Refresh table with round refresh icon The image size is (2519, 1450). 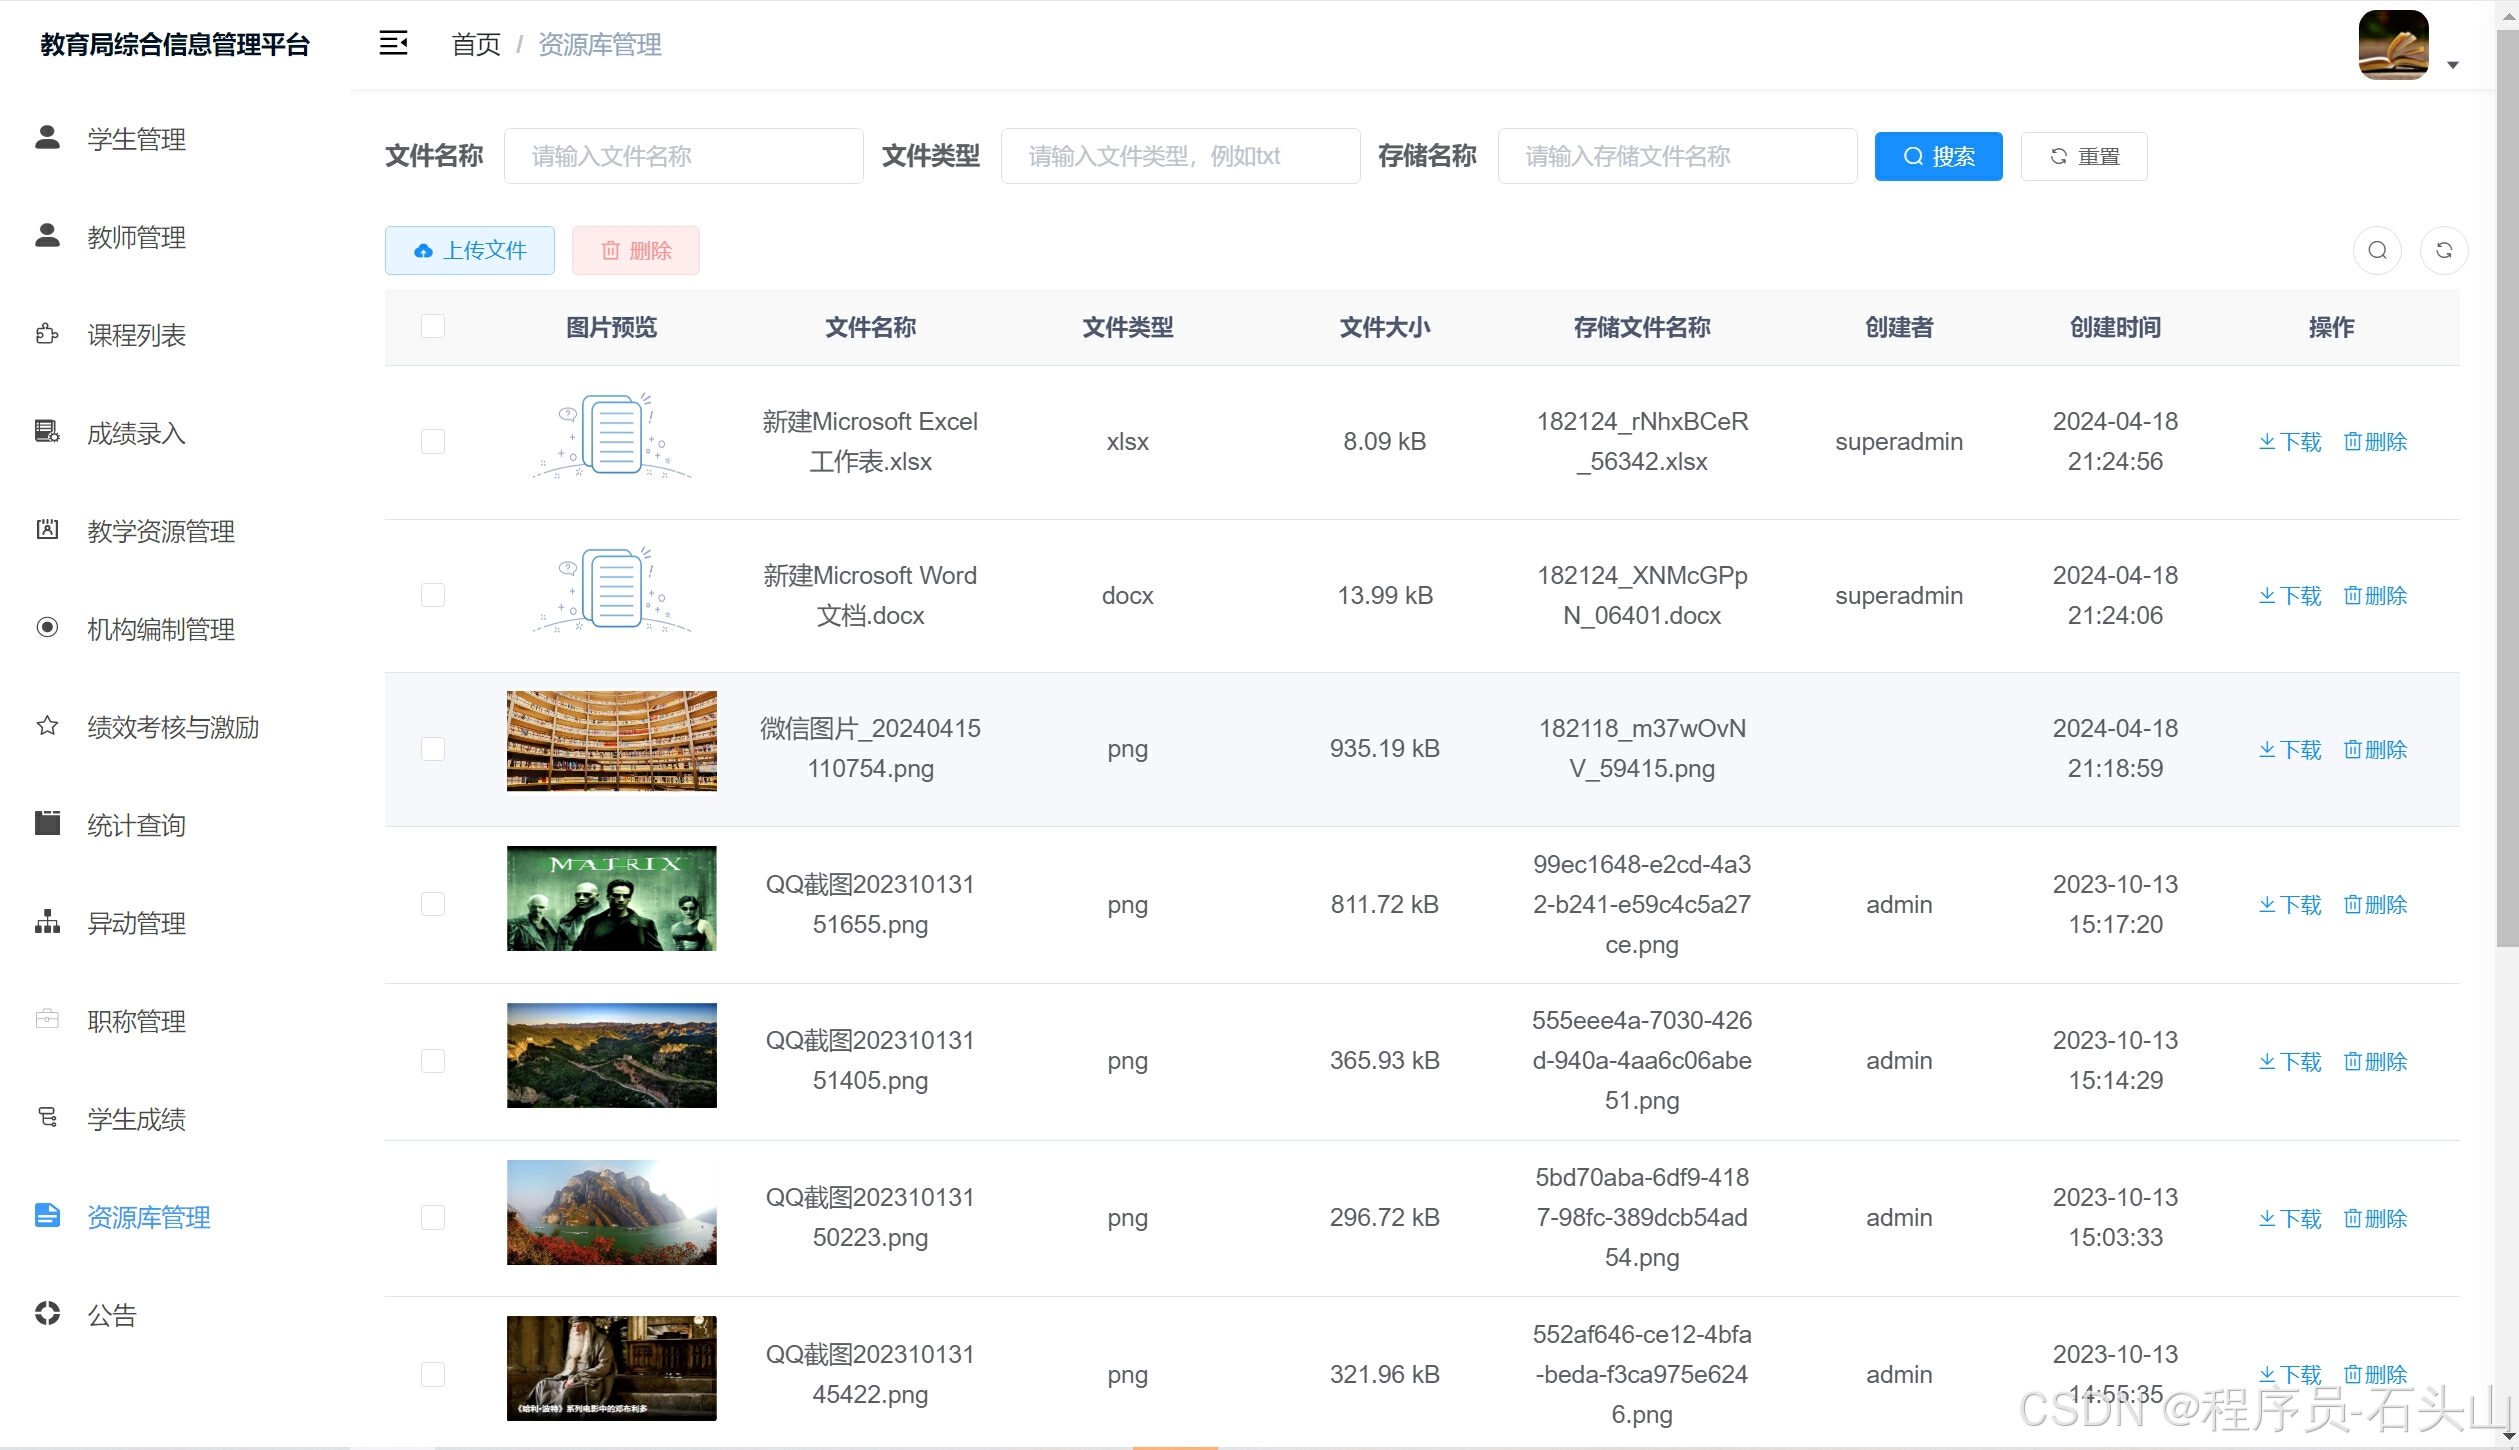2444,250
